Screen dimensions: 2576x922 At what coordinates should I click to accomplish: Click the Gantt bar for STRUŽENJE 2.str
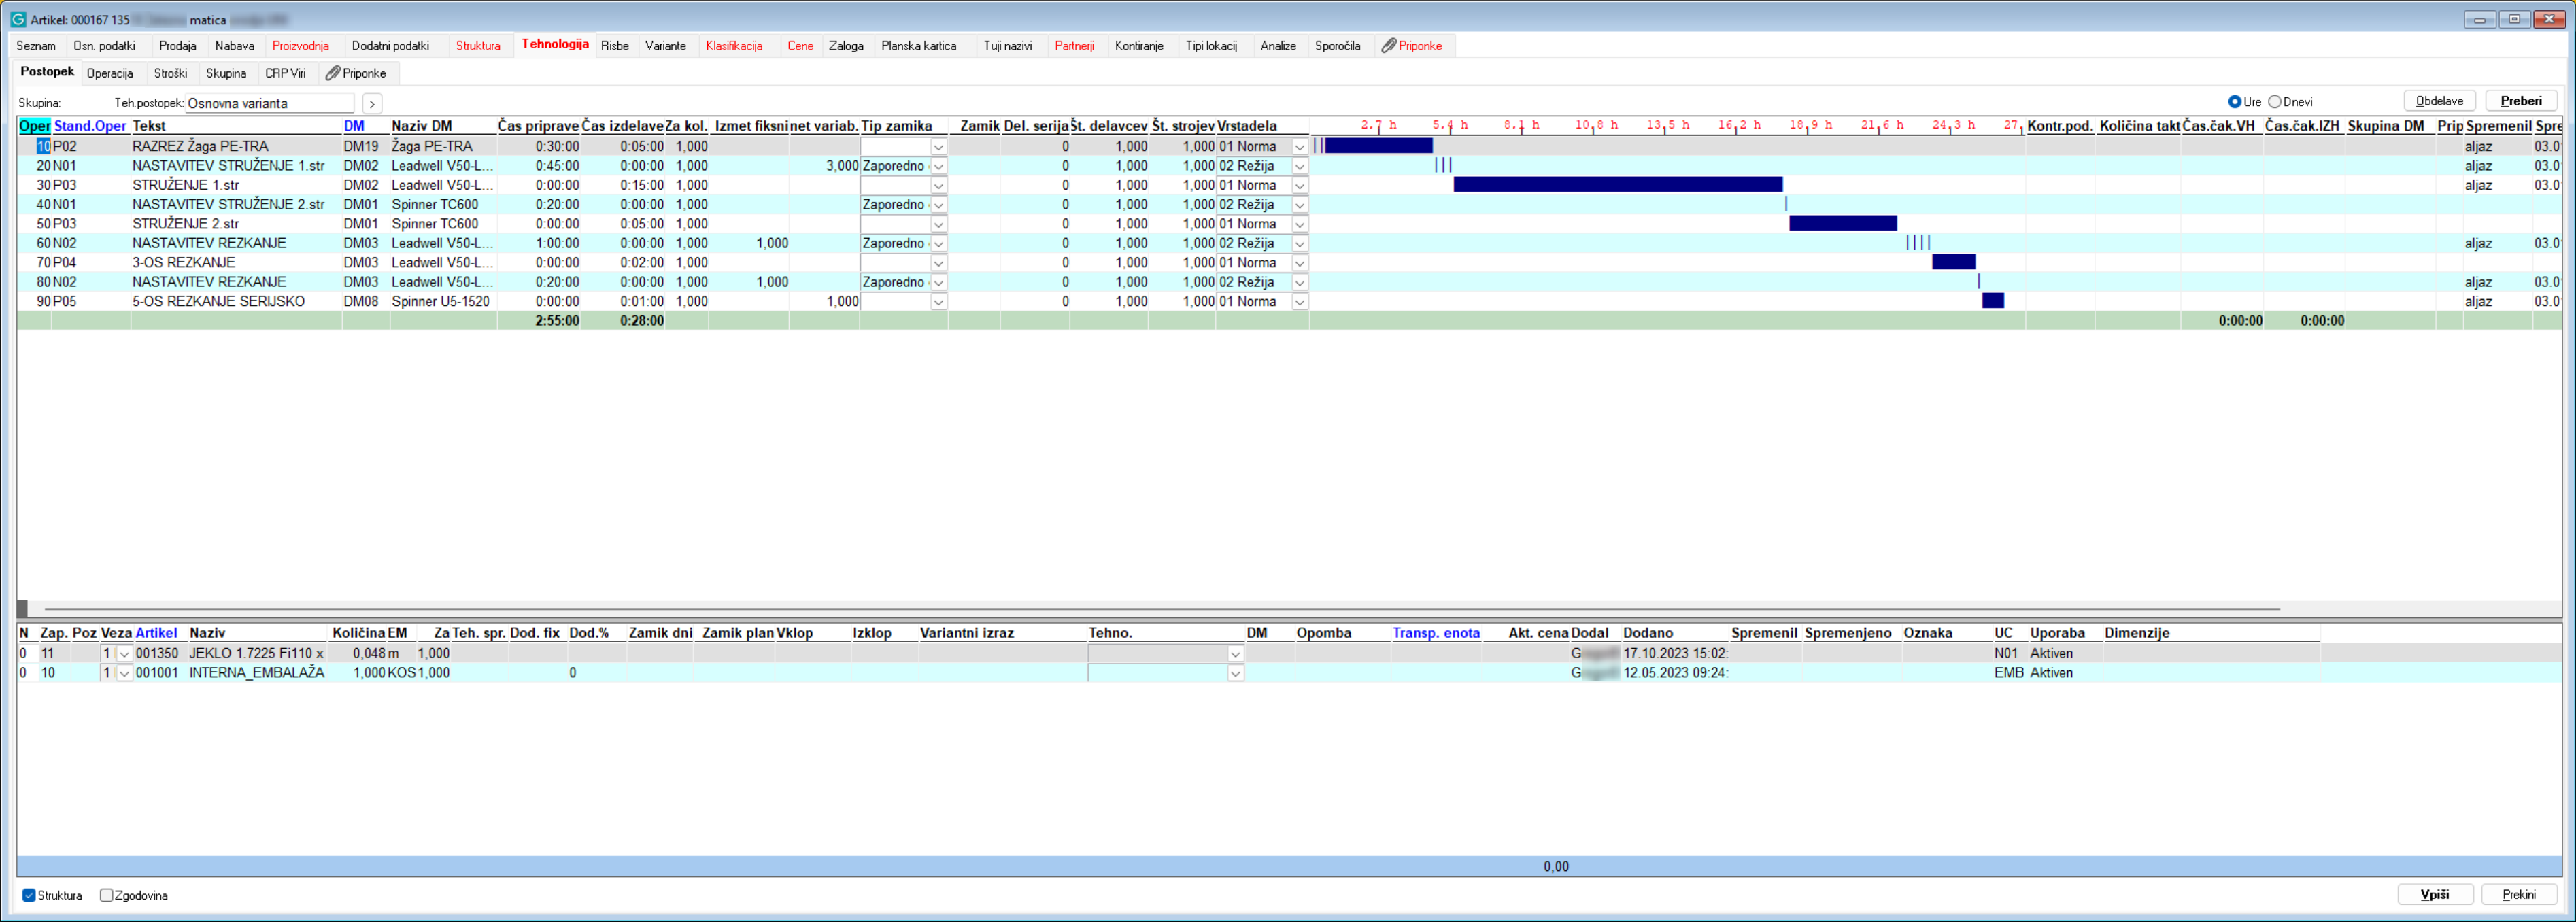[1842, 224]
